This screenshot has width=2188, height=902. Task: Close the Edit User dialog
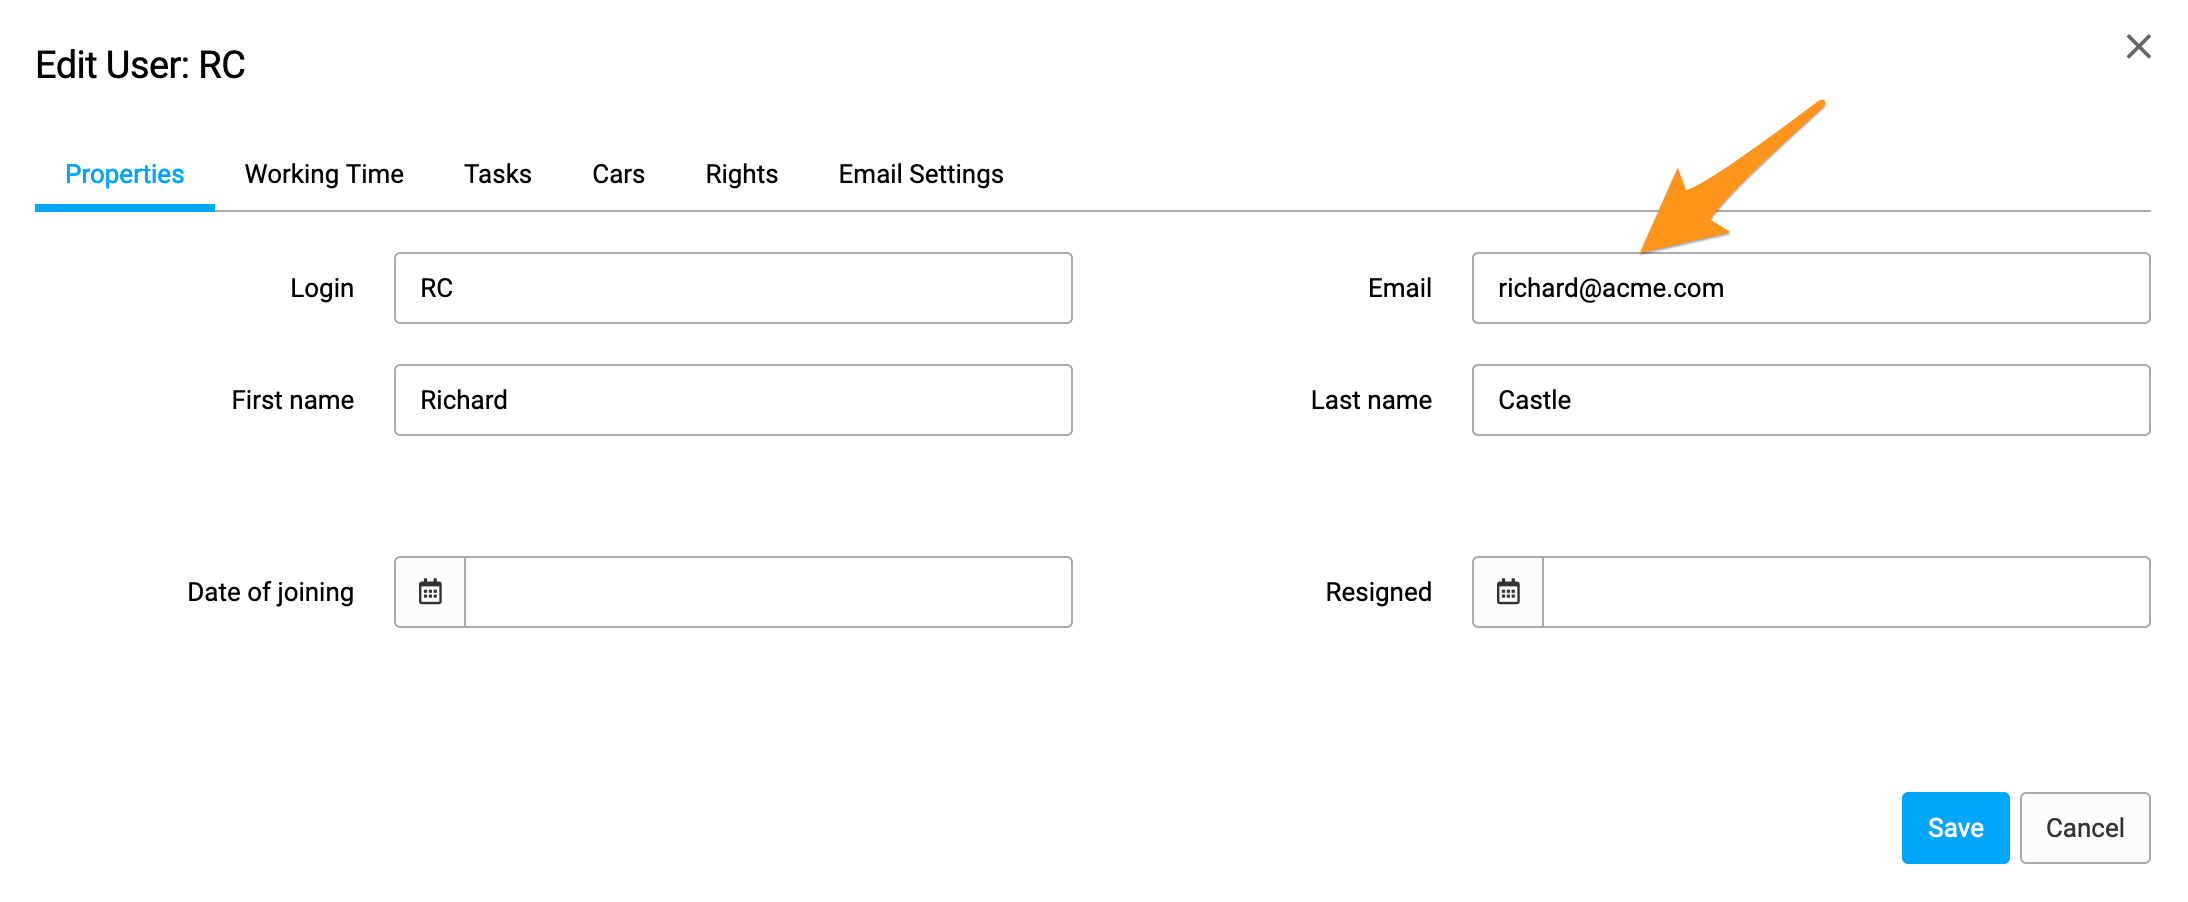[2138, 47]
